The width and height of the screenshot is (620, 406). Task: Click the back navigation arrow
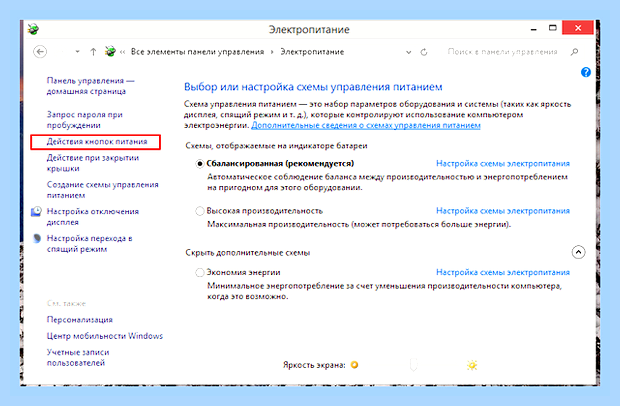coord(40,52)
